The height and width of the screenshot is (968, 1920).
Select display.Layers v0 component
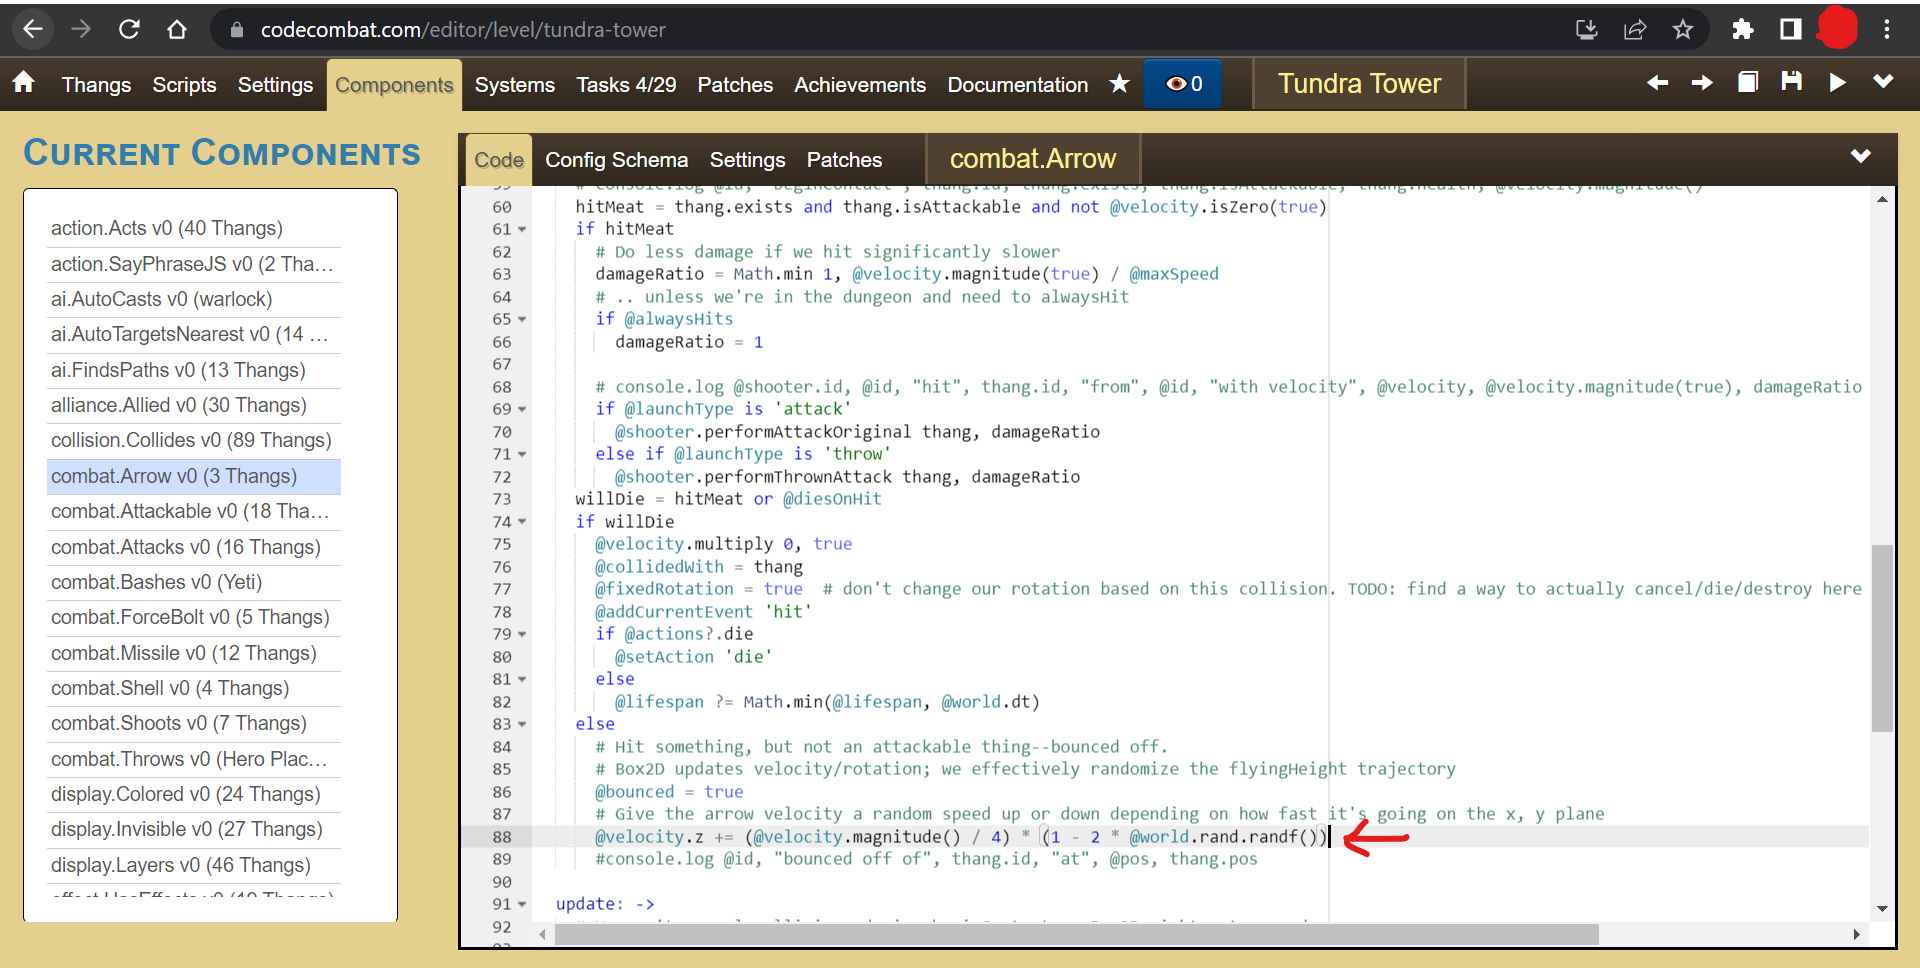coord(194,866)
